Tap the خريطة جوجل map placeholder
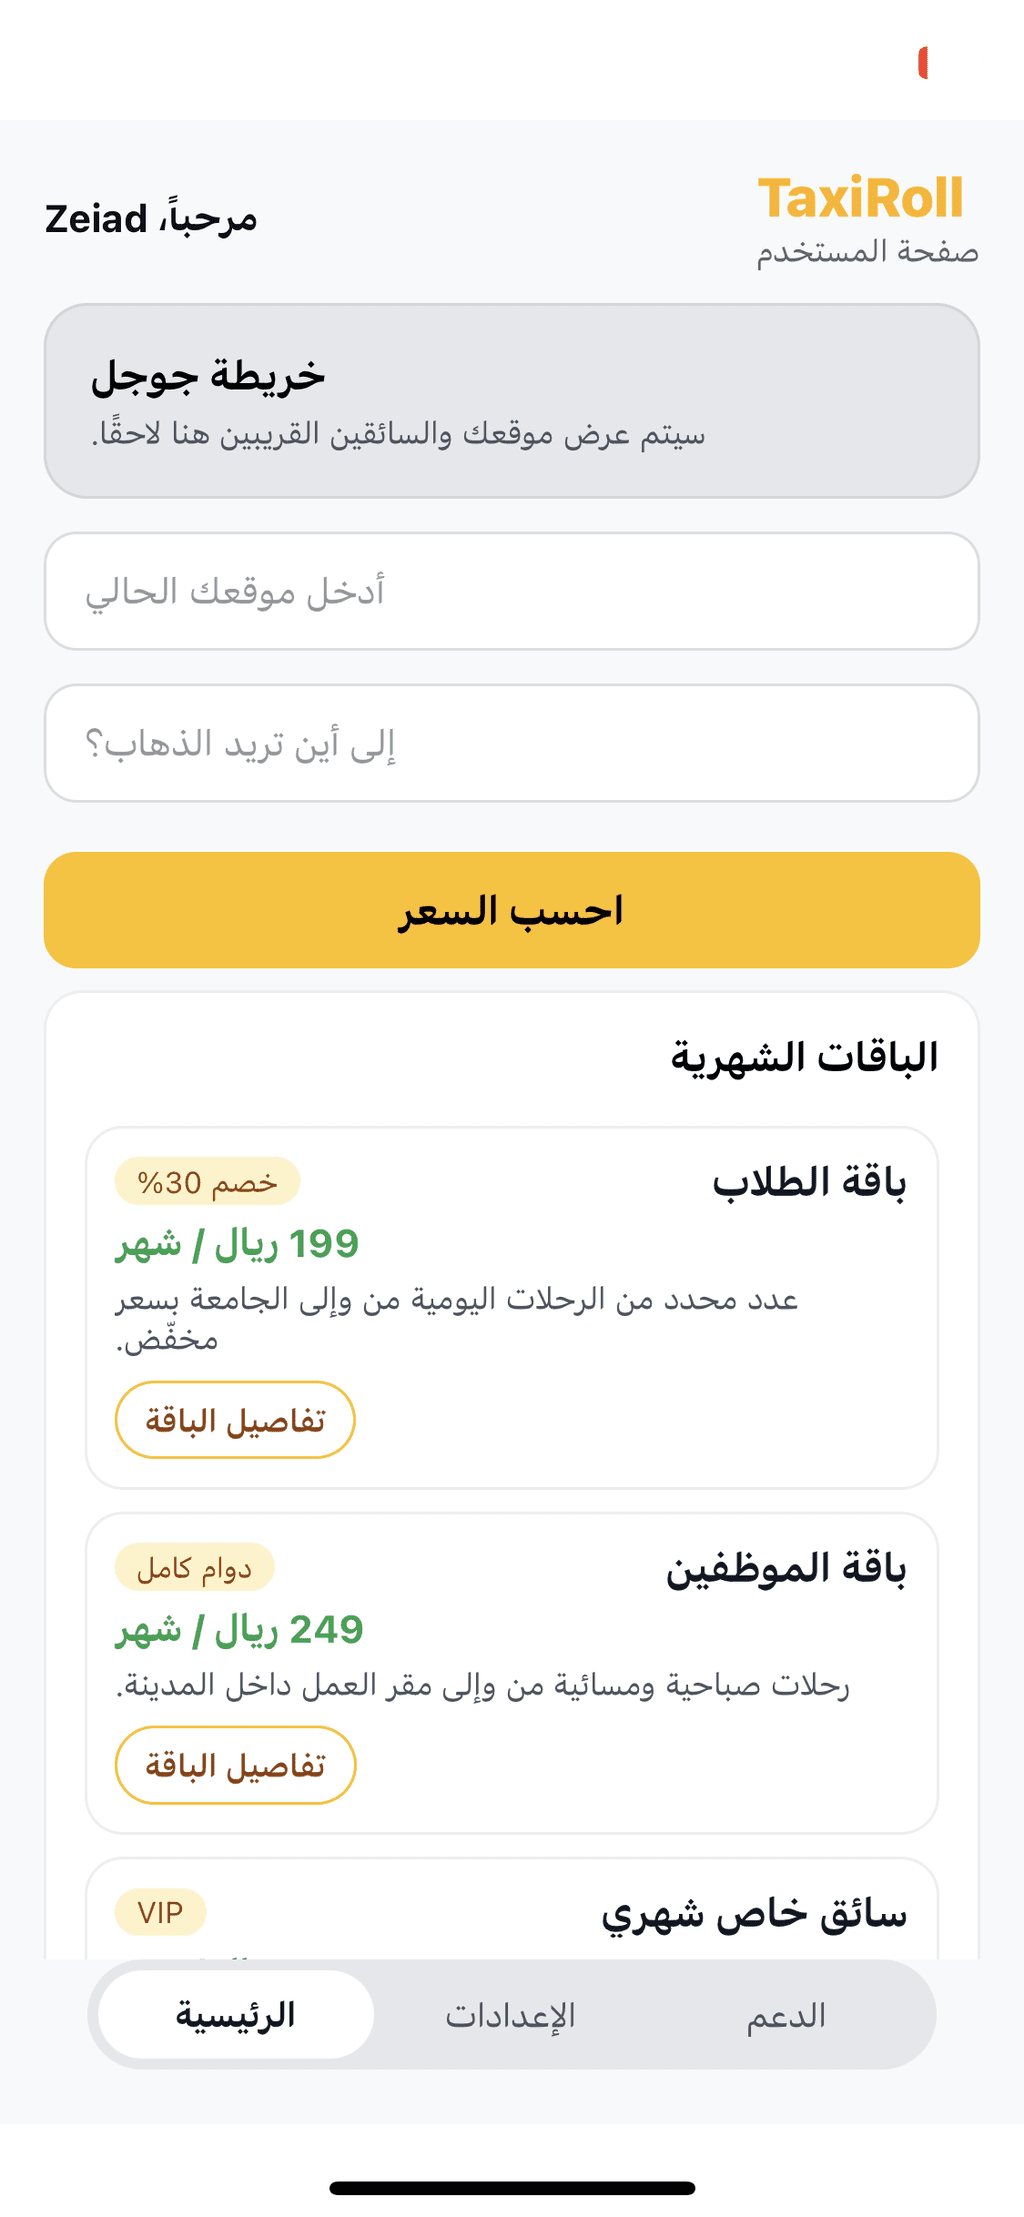 [511, 401]
